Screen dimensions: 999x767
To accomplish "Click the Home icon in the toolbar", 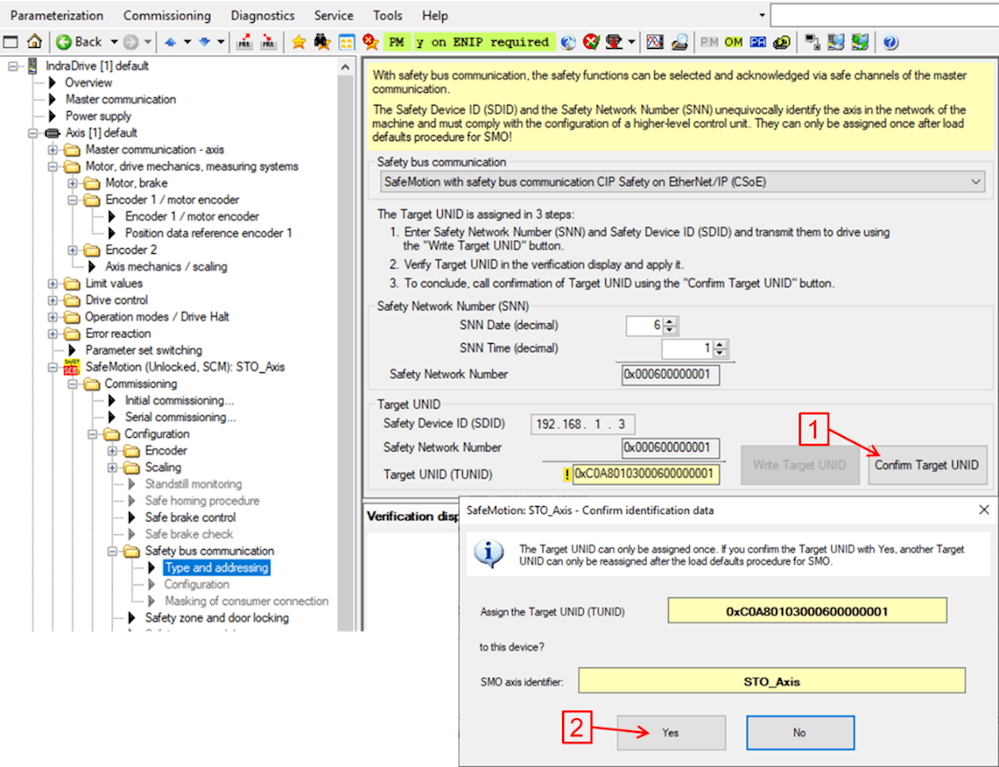I will point(34,42).
